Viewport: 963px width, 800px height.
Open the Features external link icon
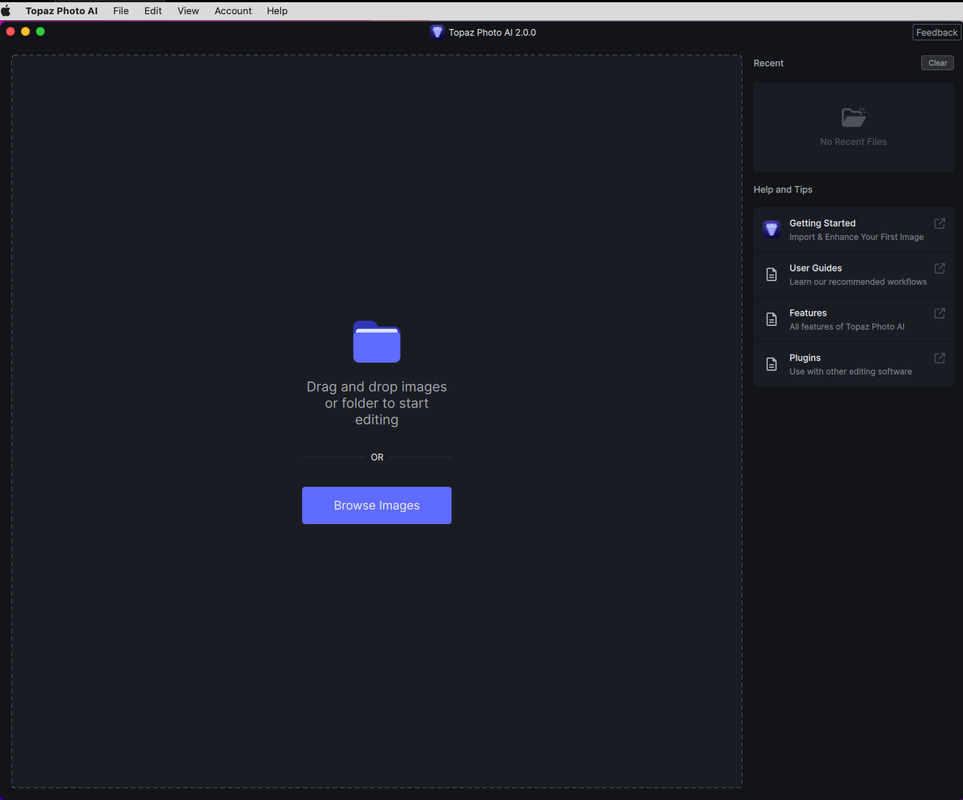click(939, 313)
